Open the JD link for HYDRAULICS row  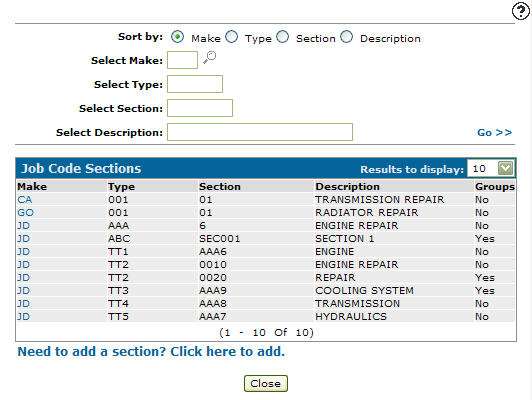24,317
